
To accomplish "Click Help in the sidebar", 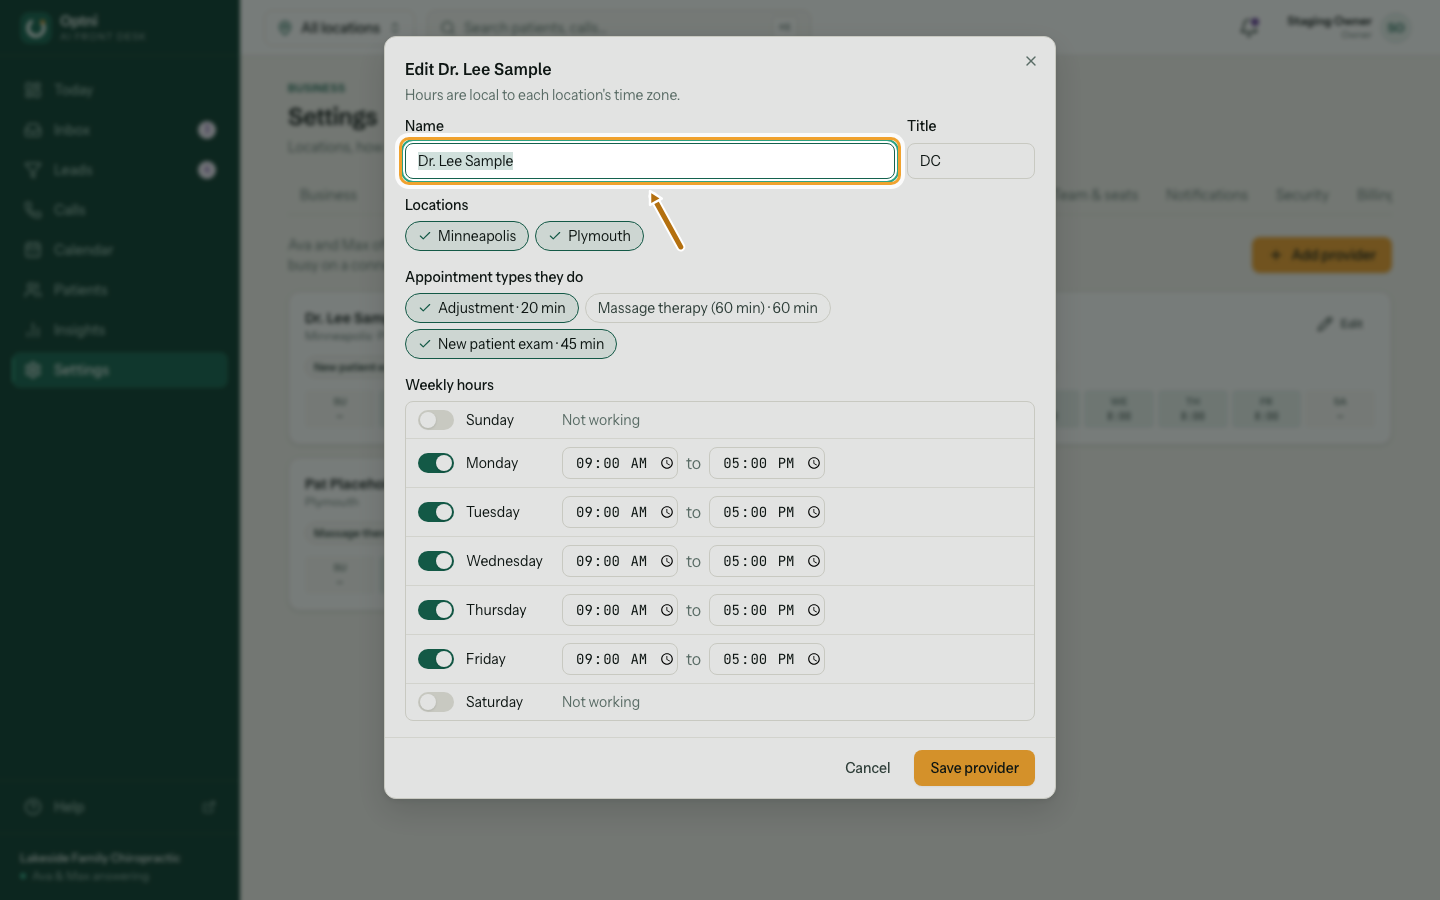I will (120, 807).
